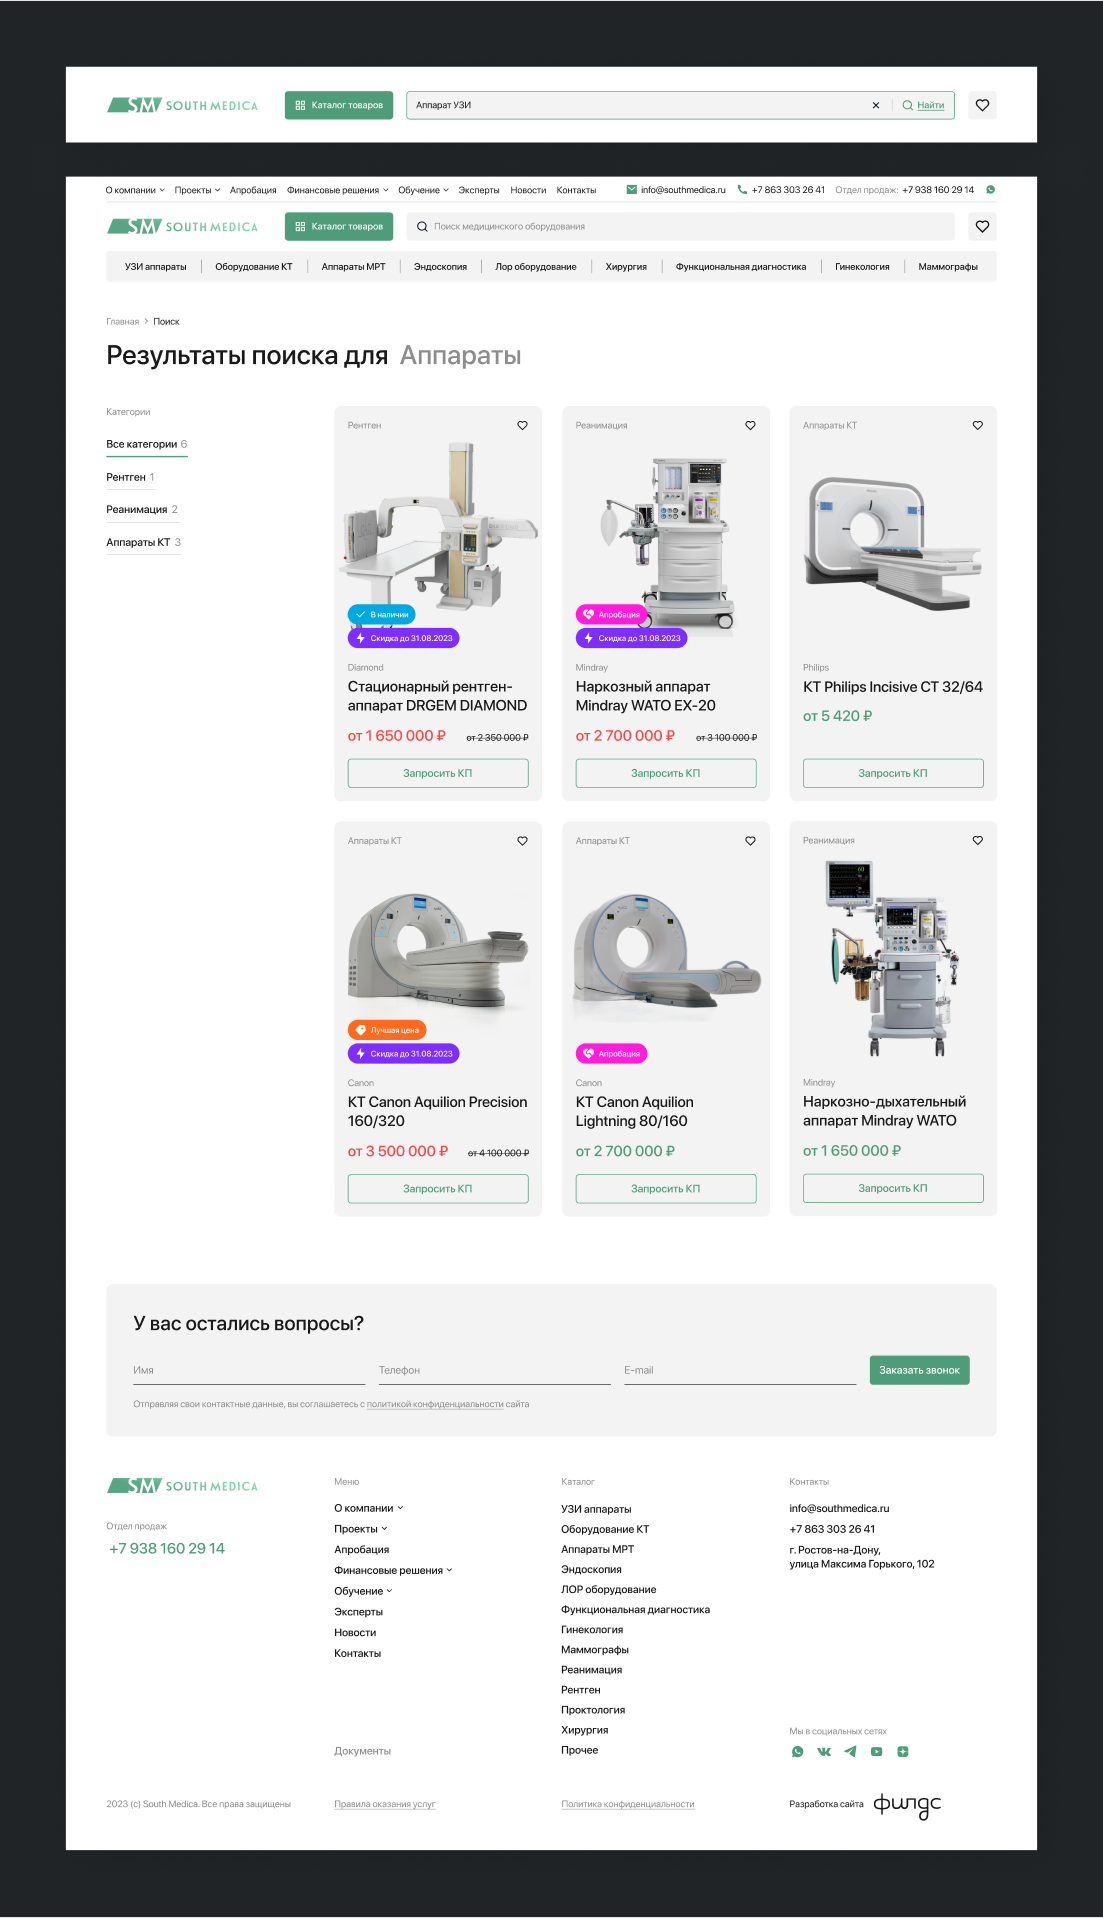Expand 'Финансовые решения' dropdown in top navigation
Image resolution: width=1103 pixels, height=1918 pixels.
pyautogui.click(x=337, y=190)
